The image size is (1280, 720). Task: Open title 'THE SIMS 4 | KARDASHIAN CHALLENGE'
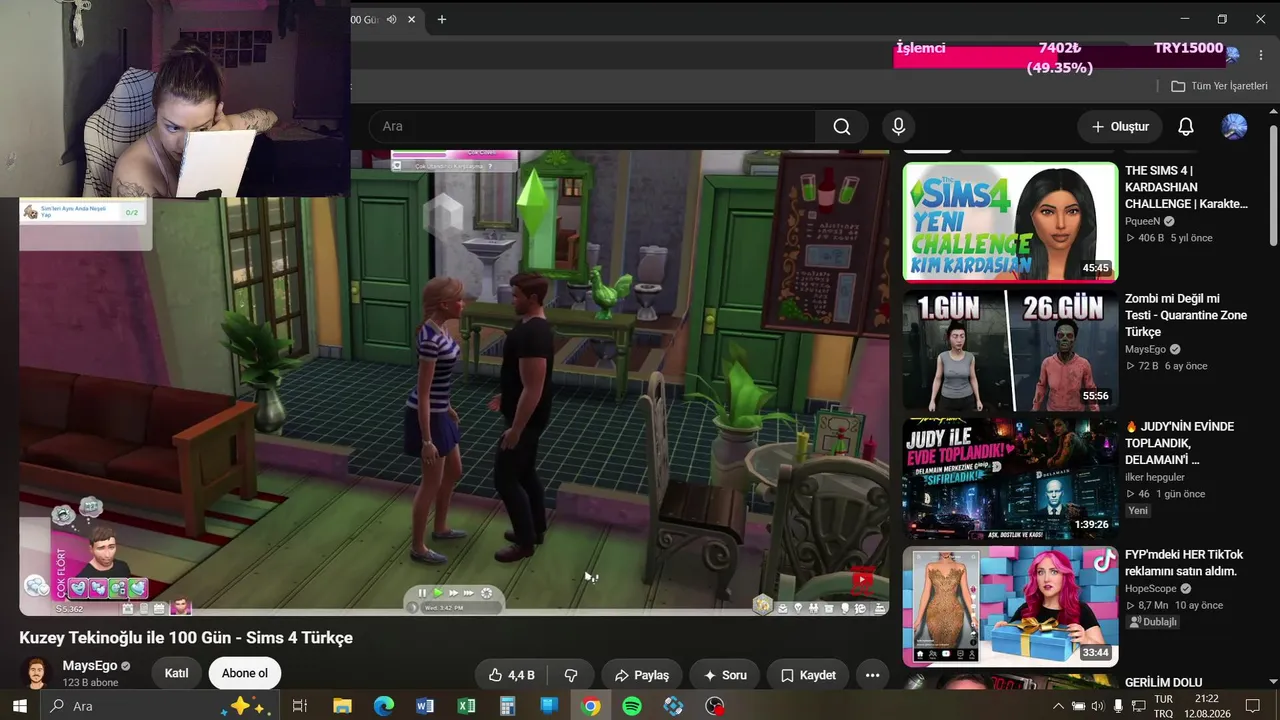pos(1187,187)
